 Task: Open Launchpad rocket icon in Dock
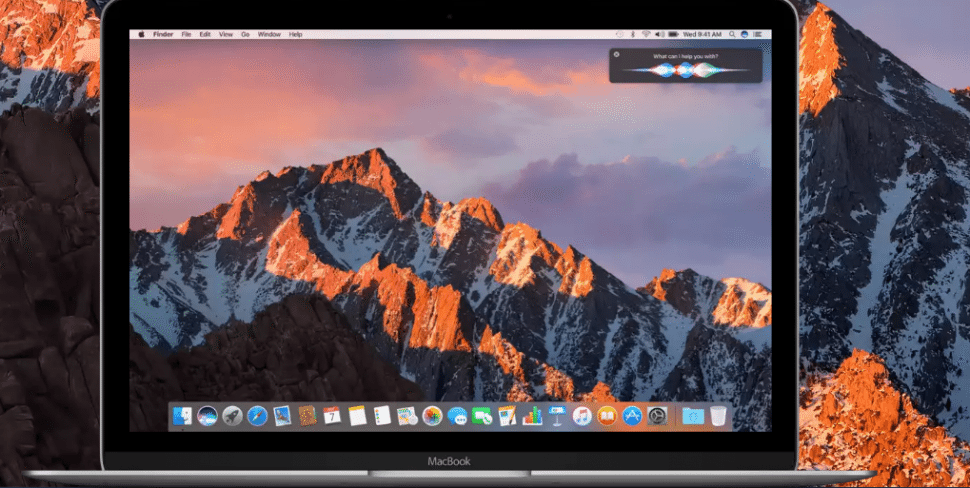coord(232,416)
